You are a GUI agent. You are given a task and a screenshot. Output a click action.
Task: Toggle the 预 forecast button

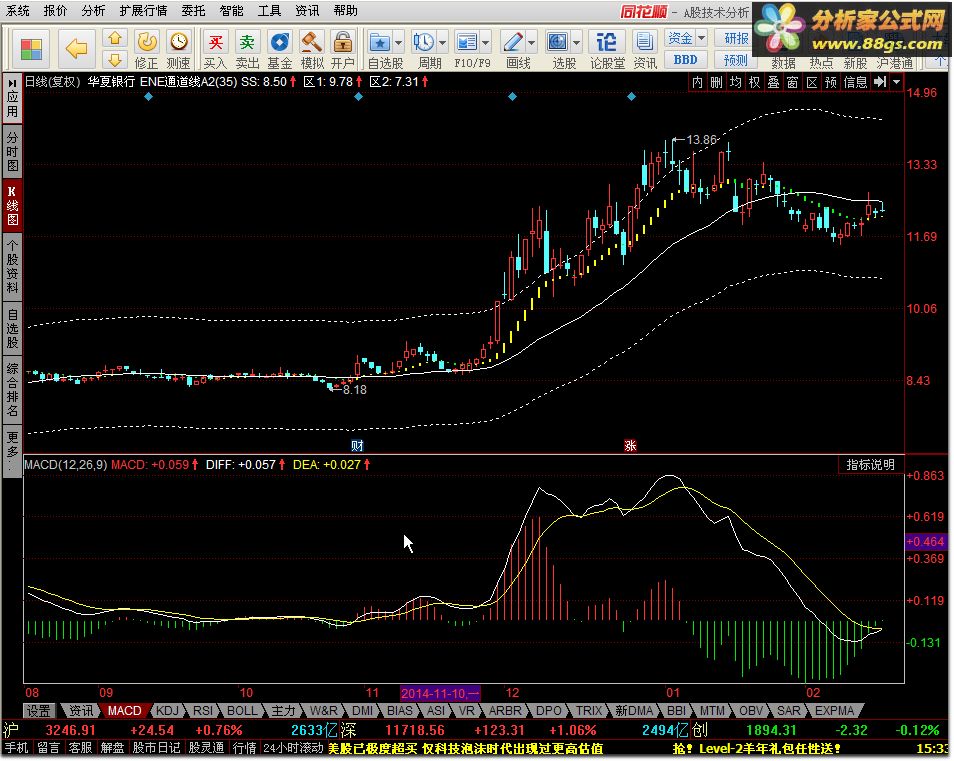click(x=830, y=82)
